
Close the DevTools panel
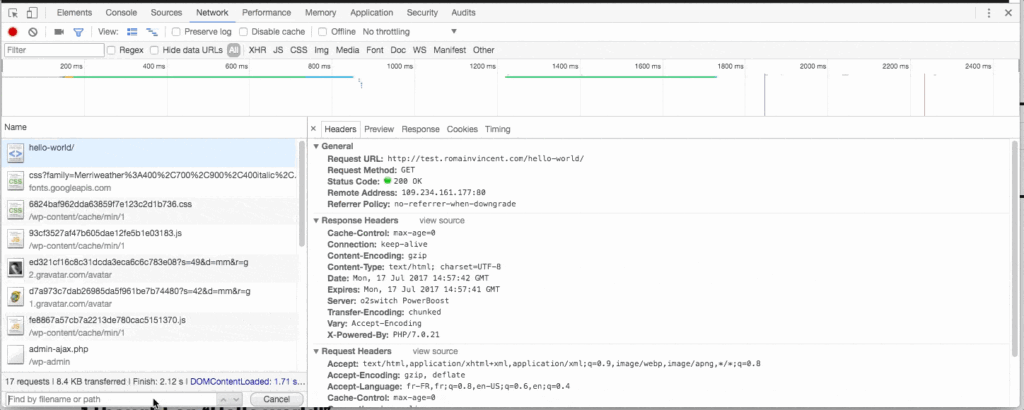click(1008, 12)
